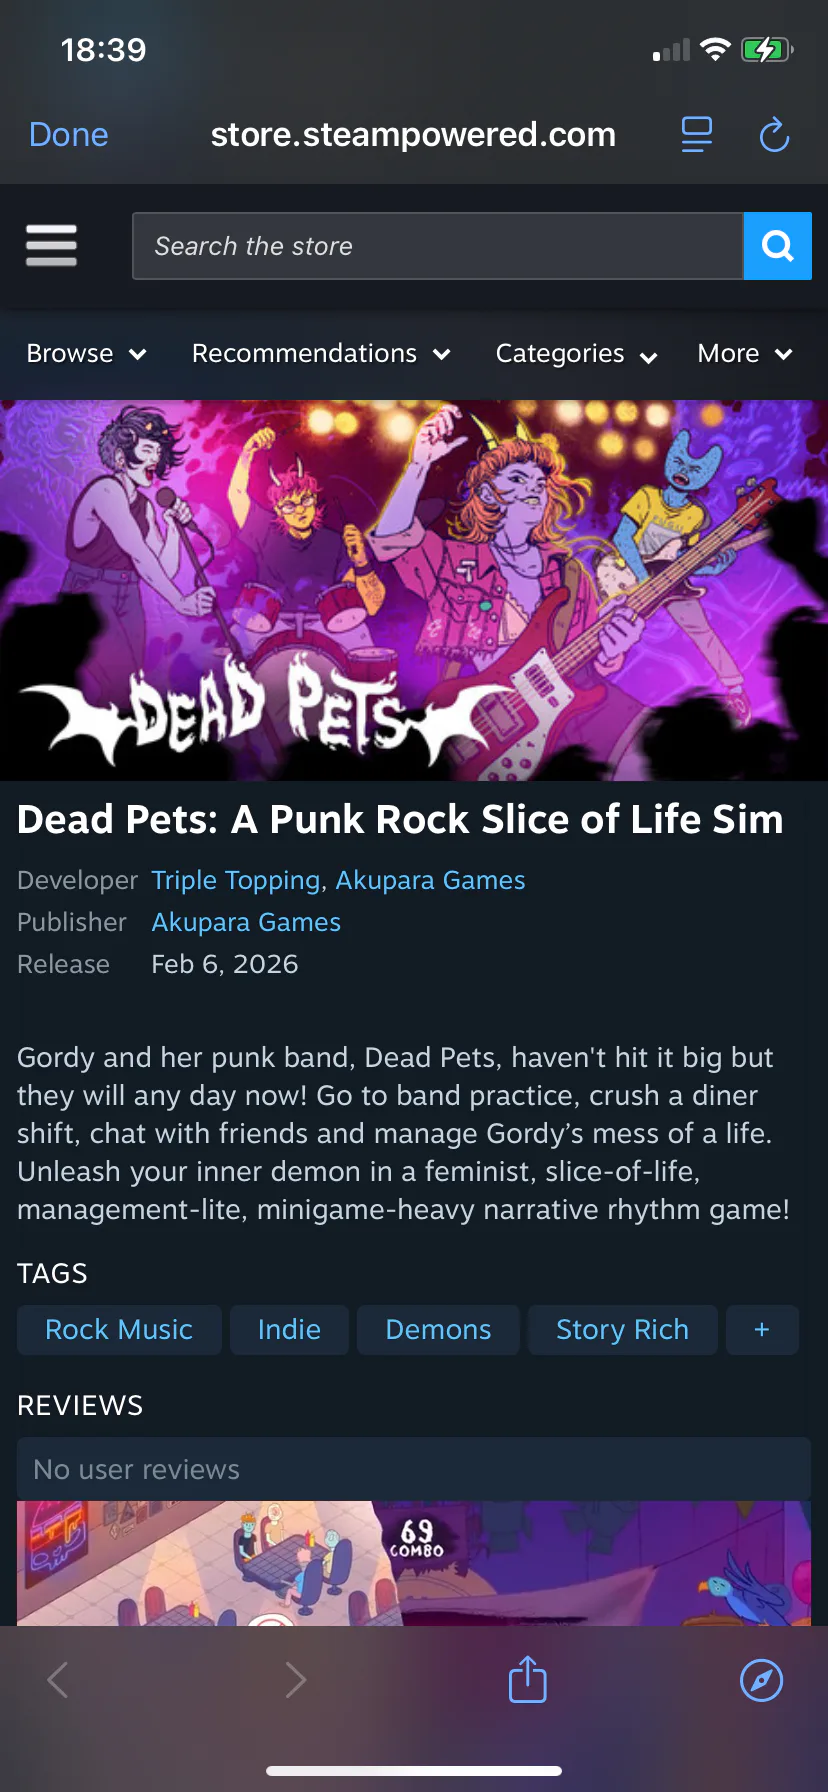
Task: Open the Categories dropdown menu
Action: coord(576,354)
